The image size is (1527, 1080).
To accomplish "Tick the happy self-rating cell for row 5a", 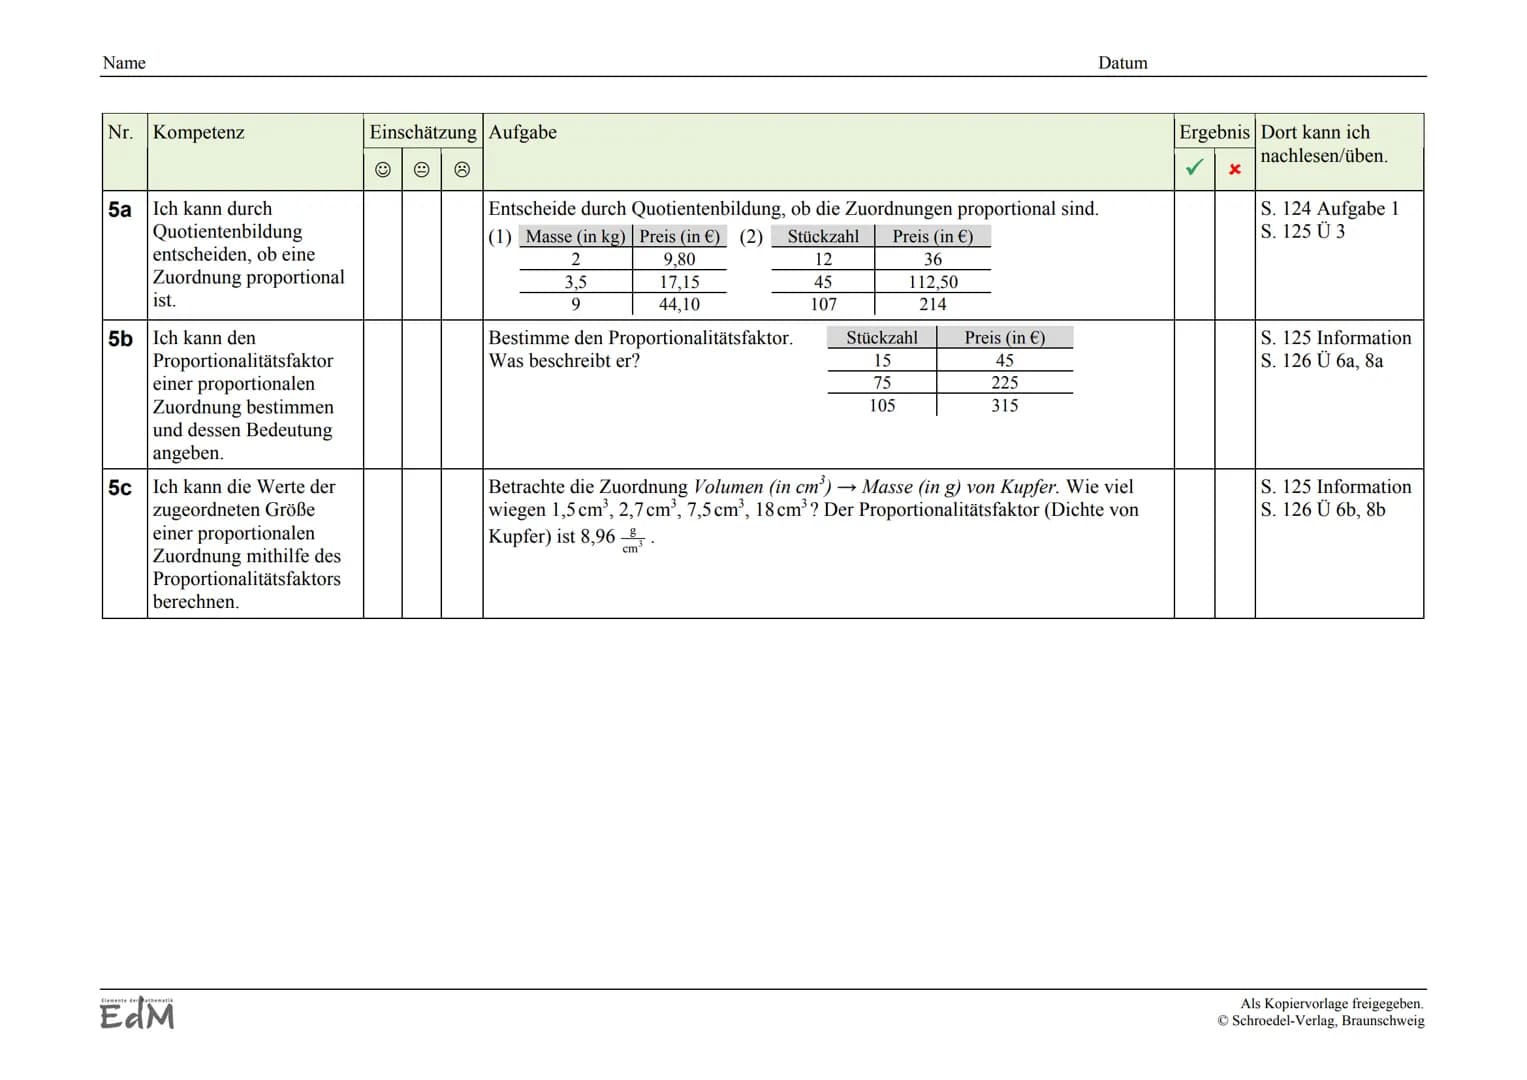I will 383,255.
